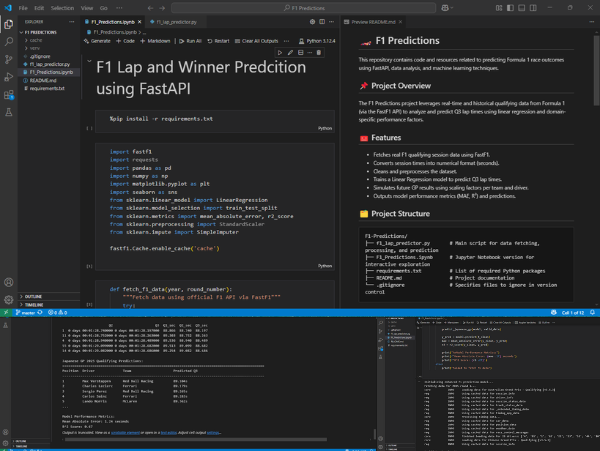Screen dimensions: 600x451
Task: Open the errors and warnings count in status bar
Action: pyautogui.click(x=57, y=313)
